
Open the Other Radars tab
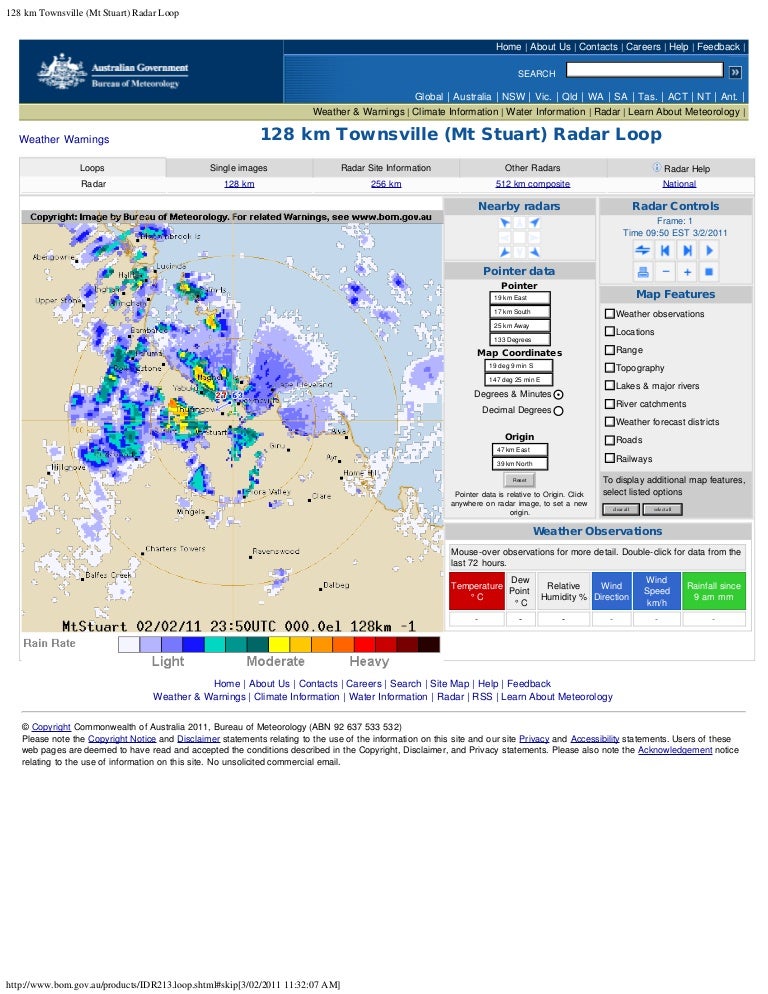533,168
